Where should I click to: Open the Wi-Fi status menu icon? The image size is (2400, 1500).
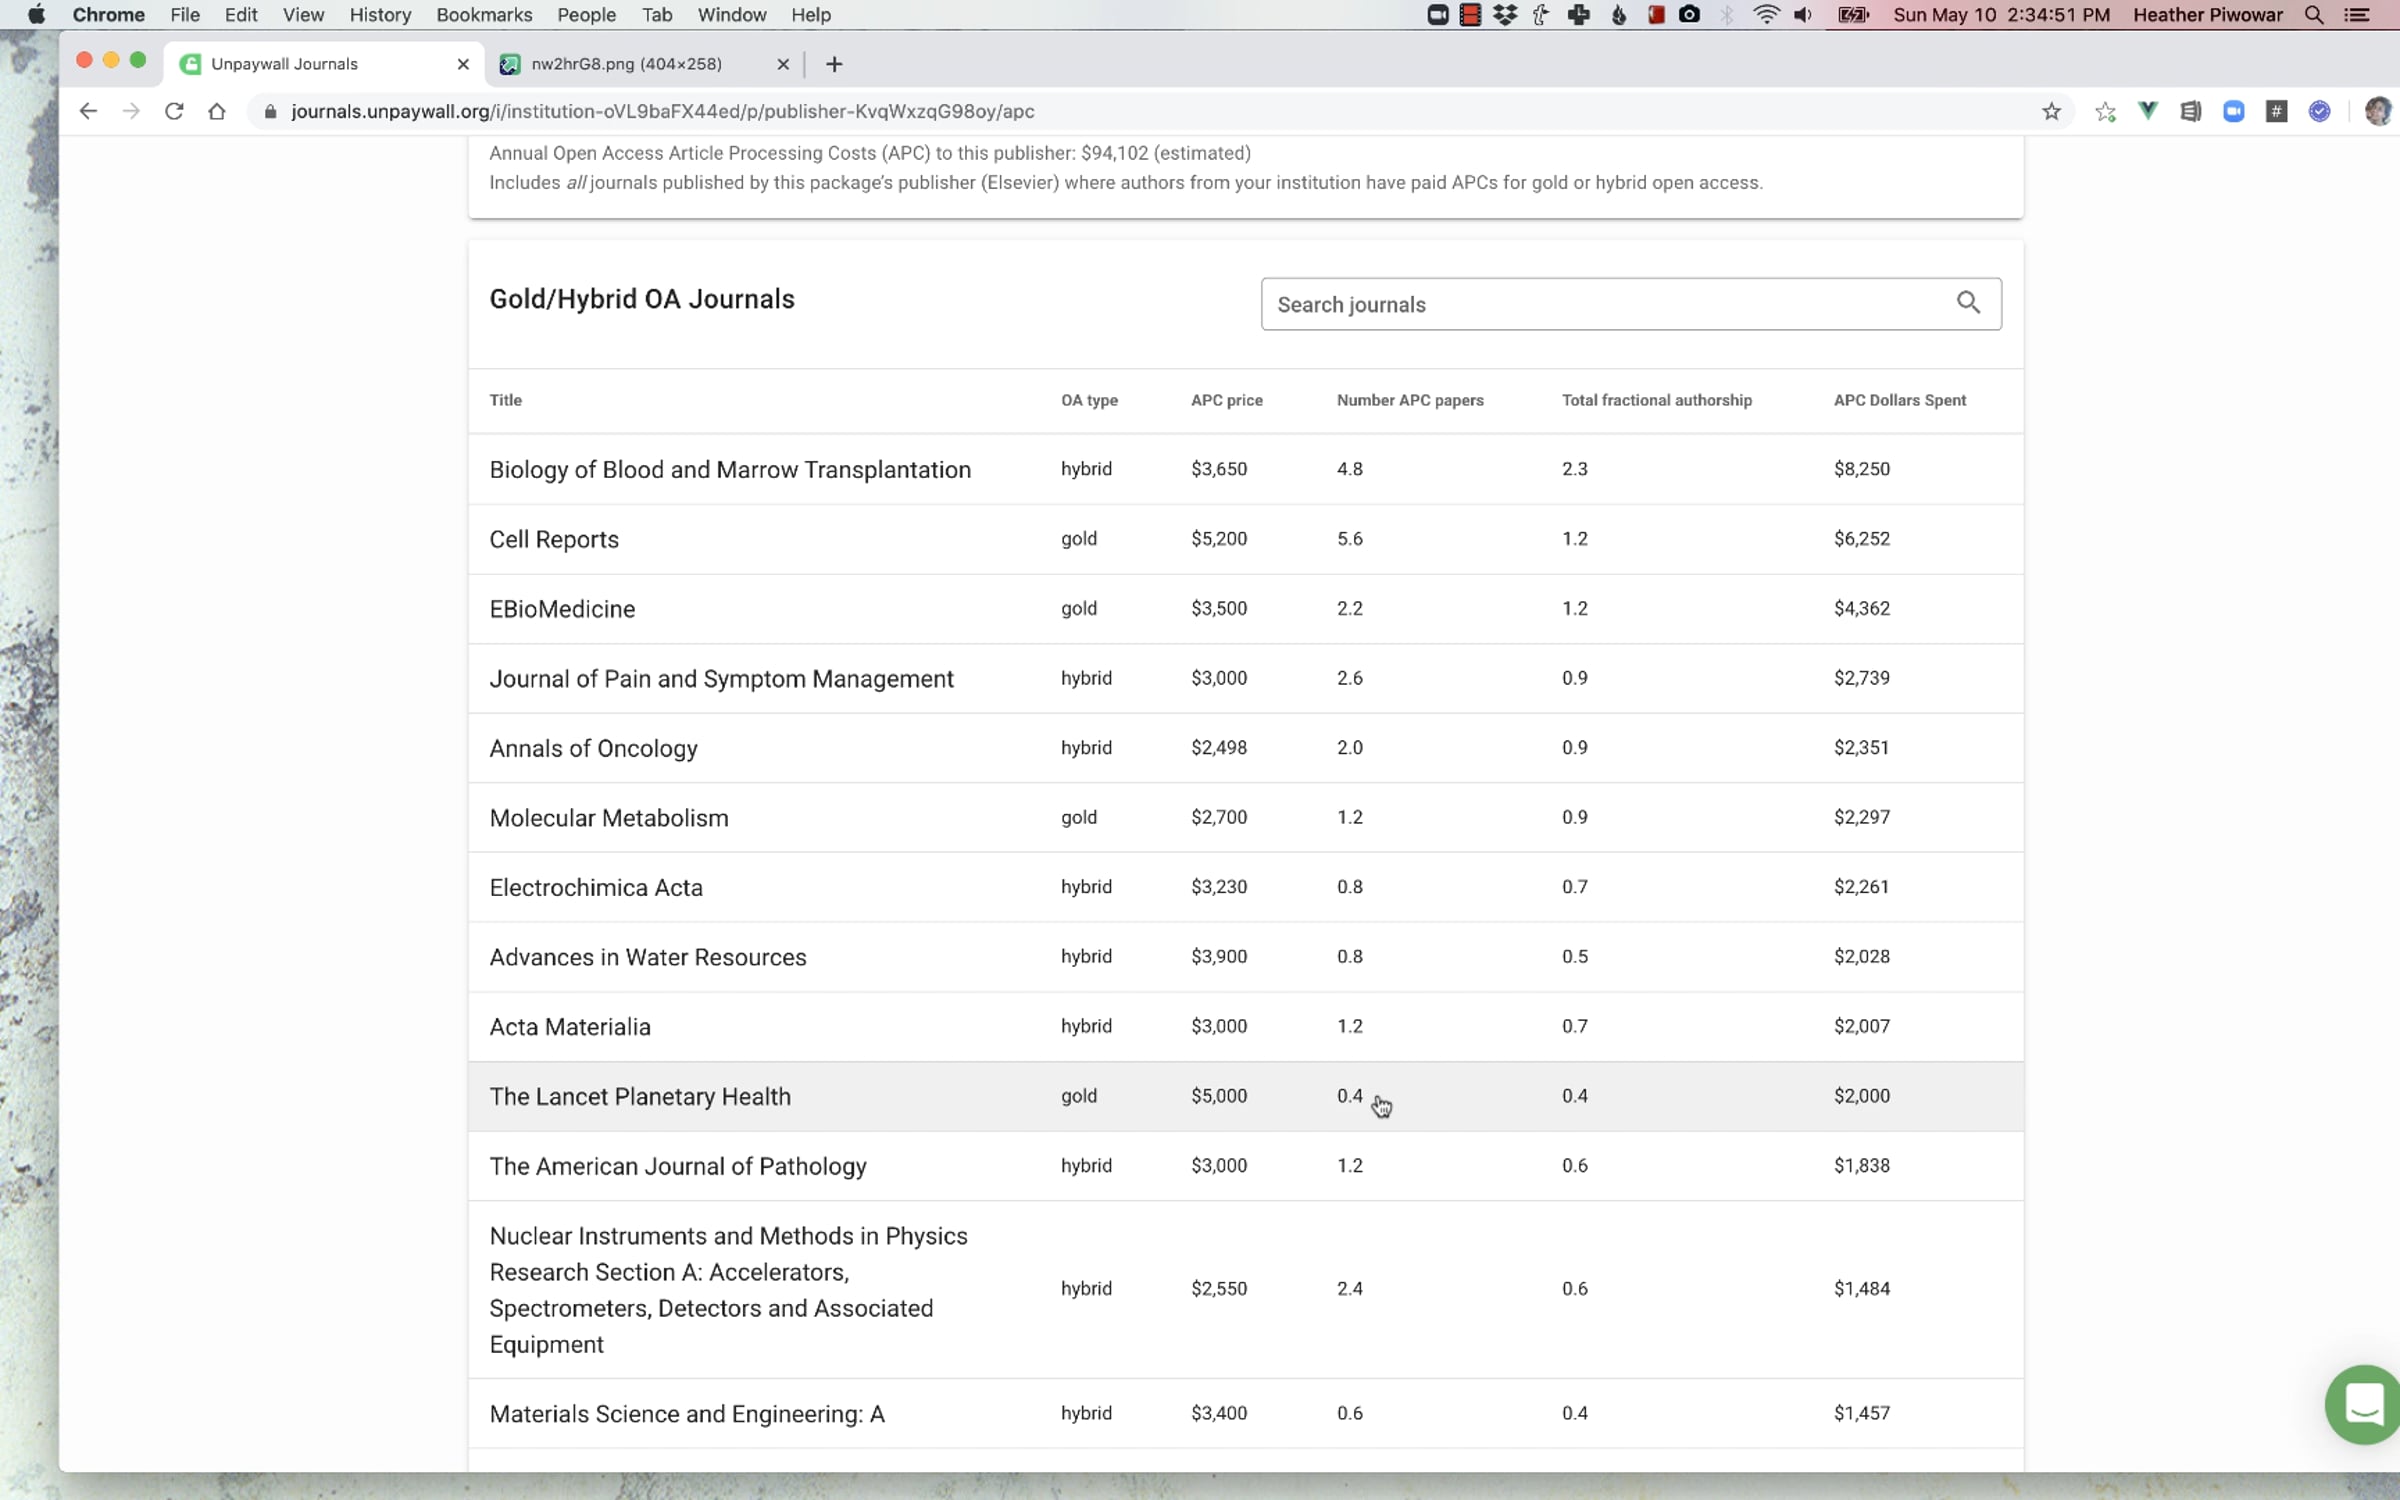point(1766,15)
